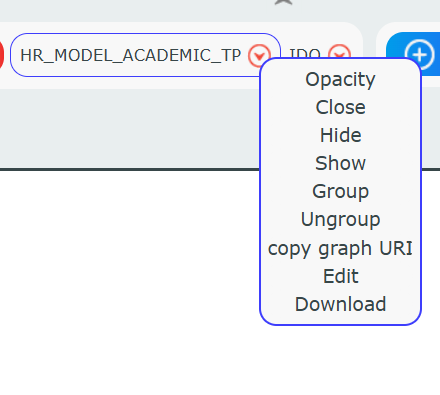Pick the Ungroup menu entry

(x=340, y=220)
